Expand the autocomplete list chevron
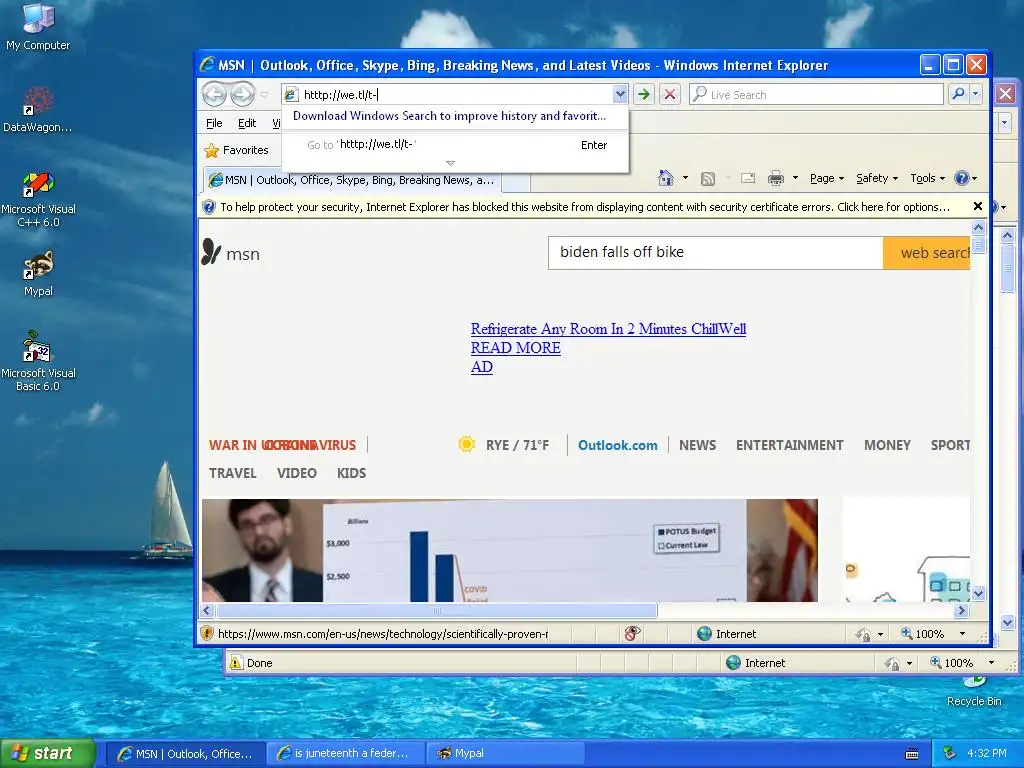The width and height of the screenshot is (1024, 768). (451, 163)
